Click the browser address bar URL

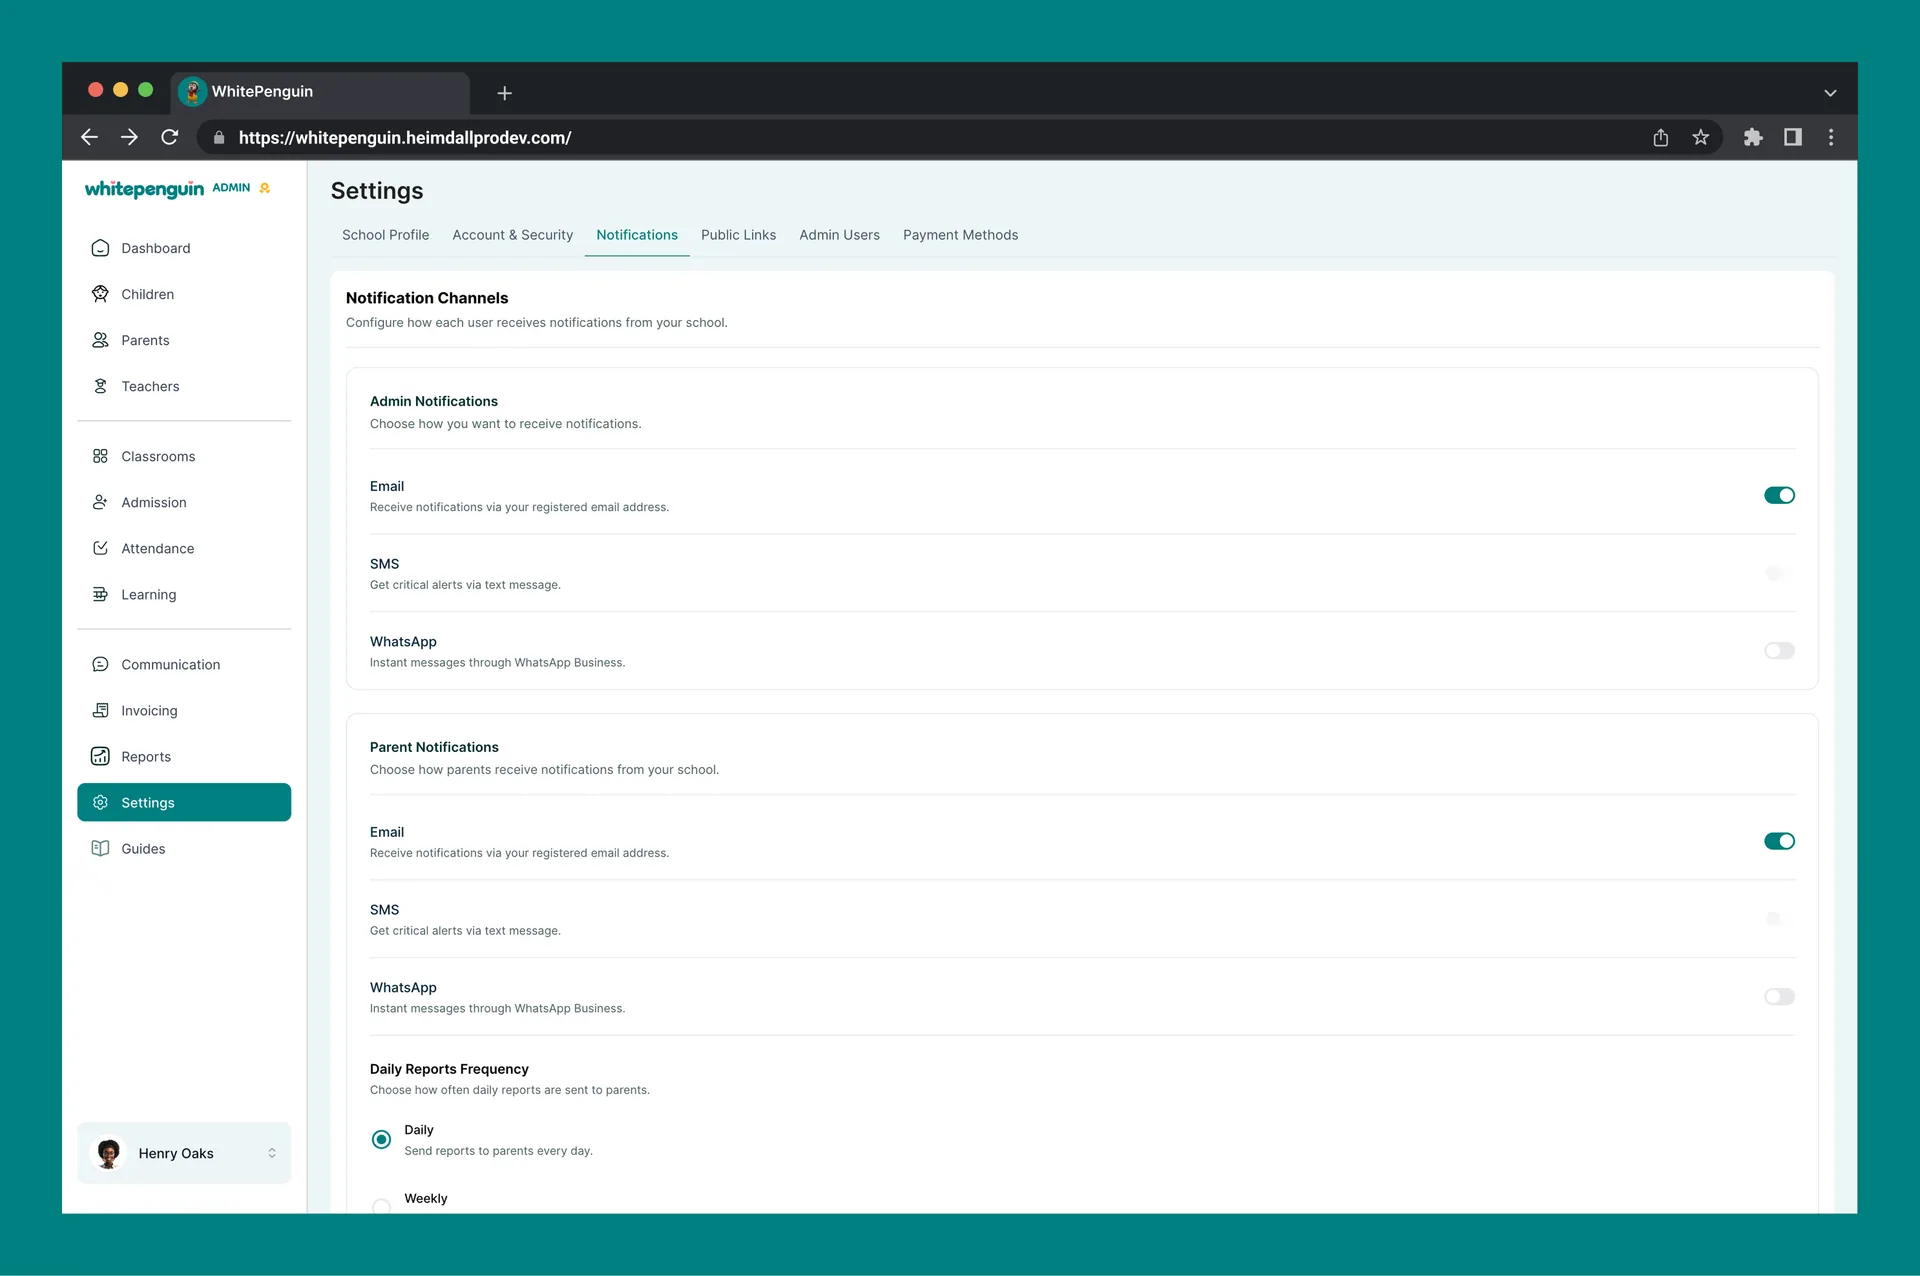[405, 138]
